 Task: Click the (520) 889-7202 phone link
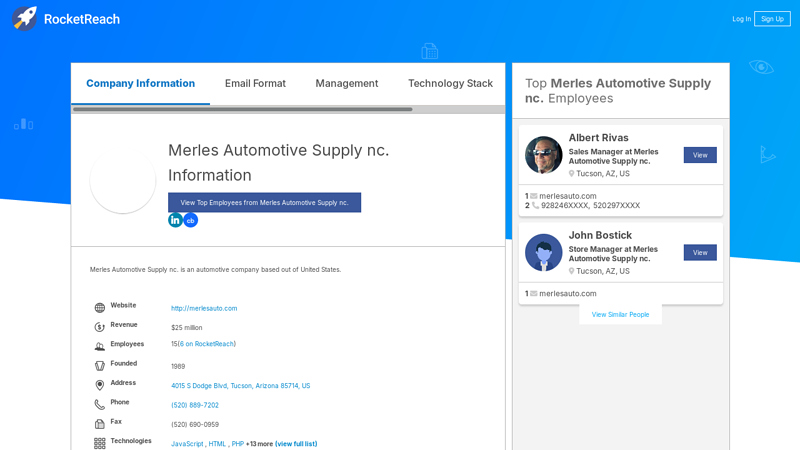pos(195,405)
